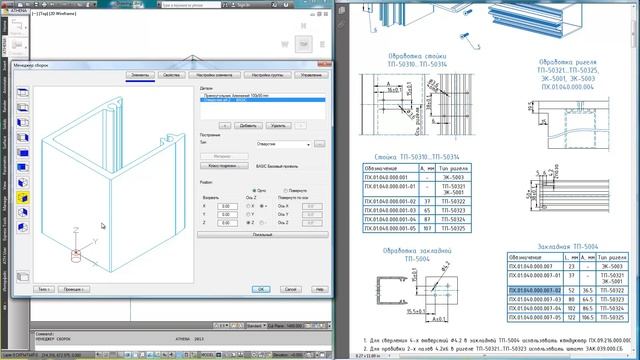The width and height of the screenshot is (640, 360).
Task: Click '<' move button under list
Action: tap(225, 126)
